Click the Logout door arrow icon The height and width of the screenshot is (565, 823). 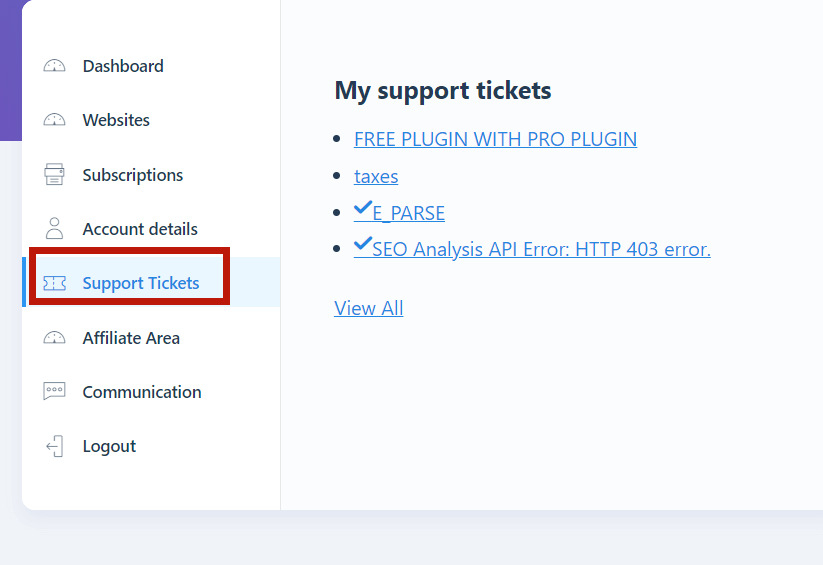55,446
